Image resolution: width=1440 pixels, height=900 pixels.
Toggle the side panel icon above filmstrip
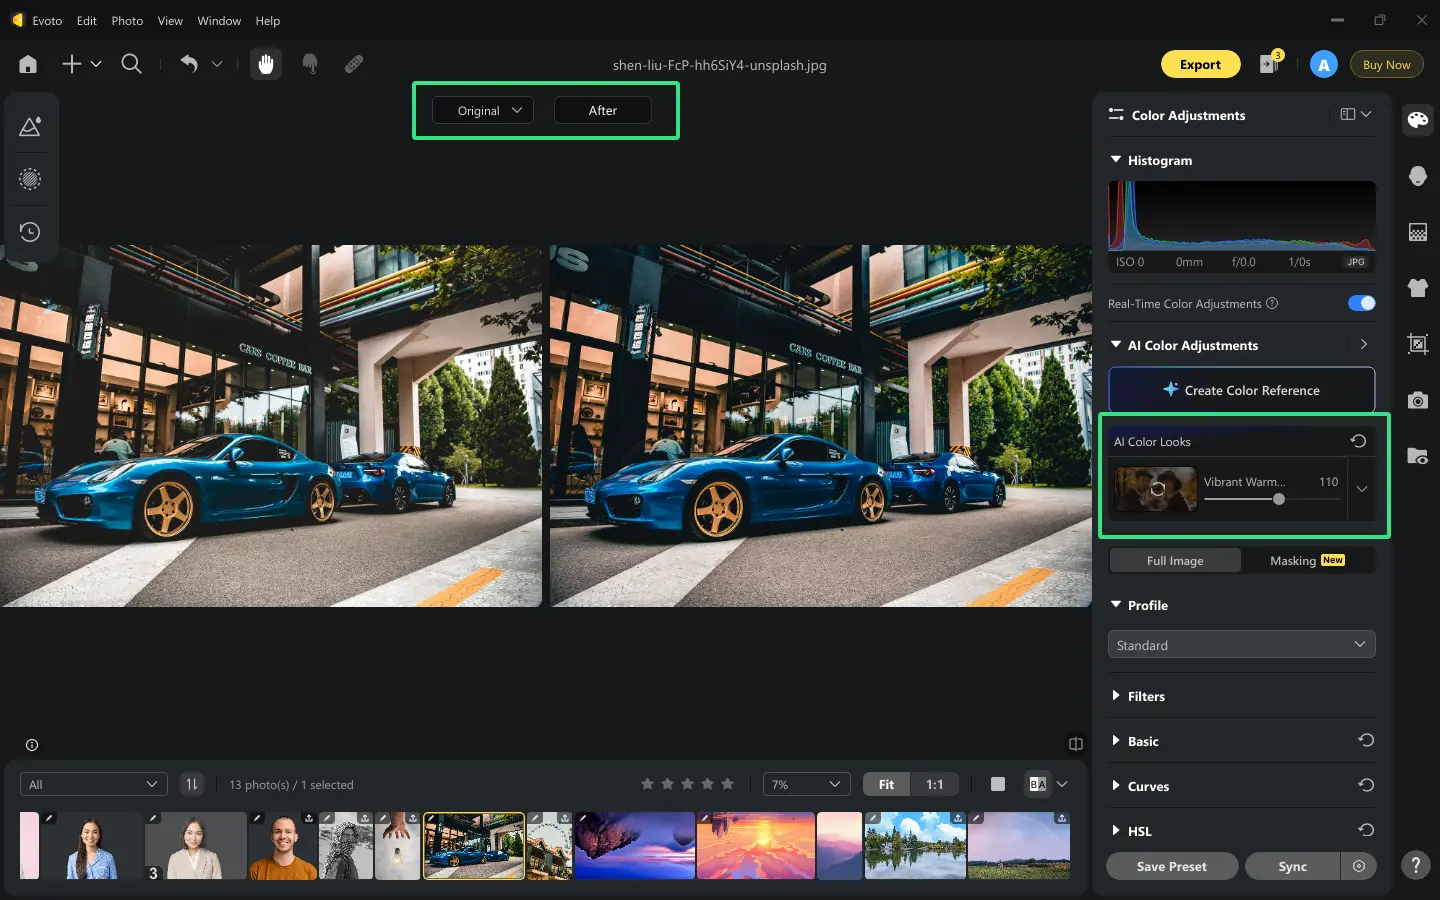click(1076, 744)
